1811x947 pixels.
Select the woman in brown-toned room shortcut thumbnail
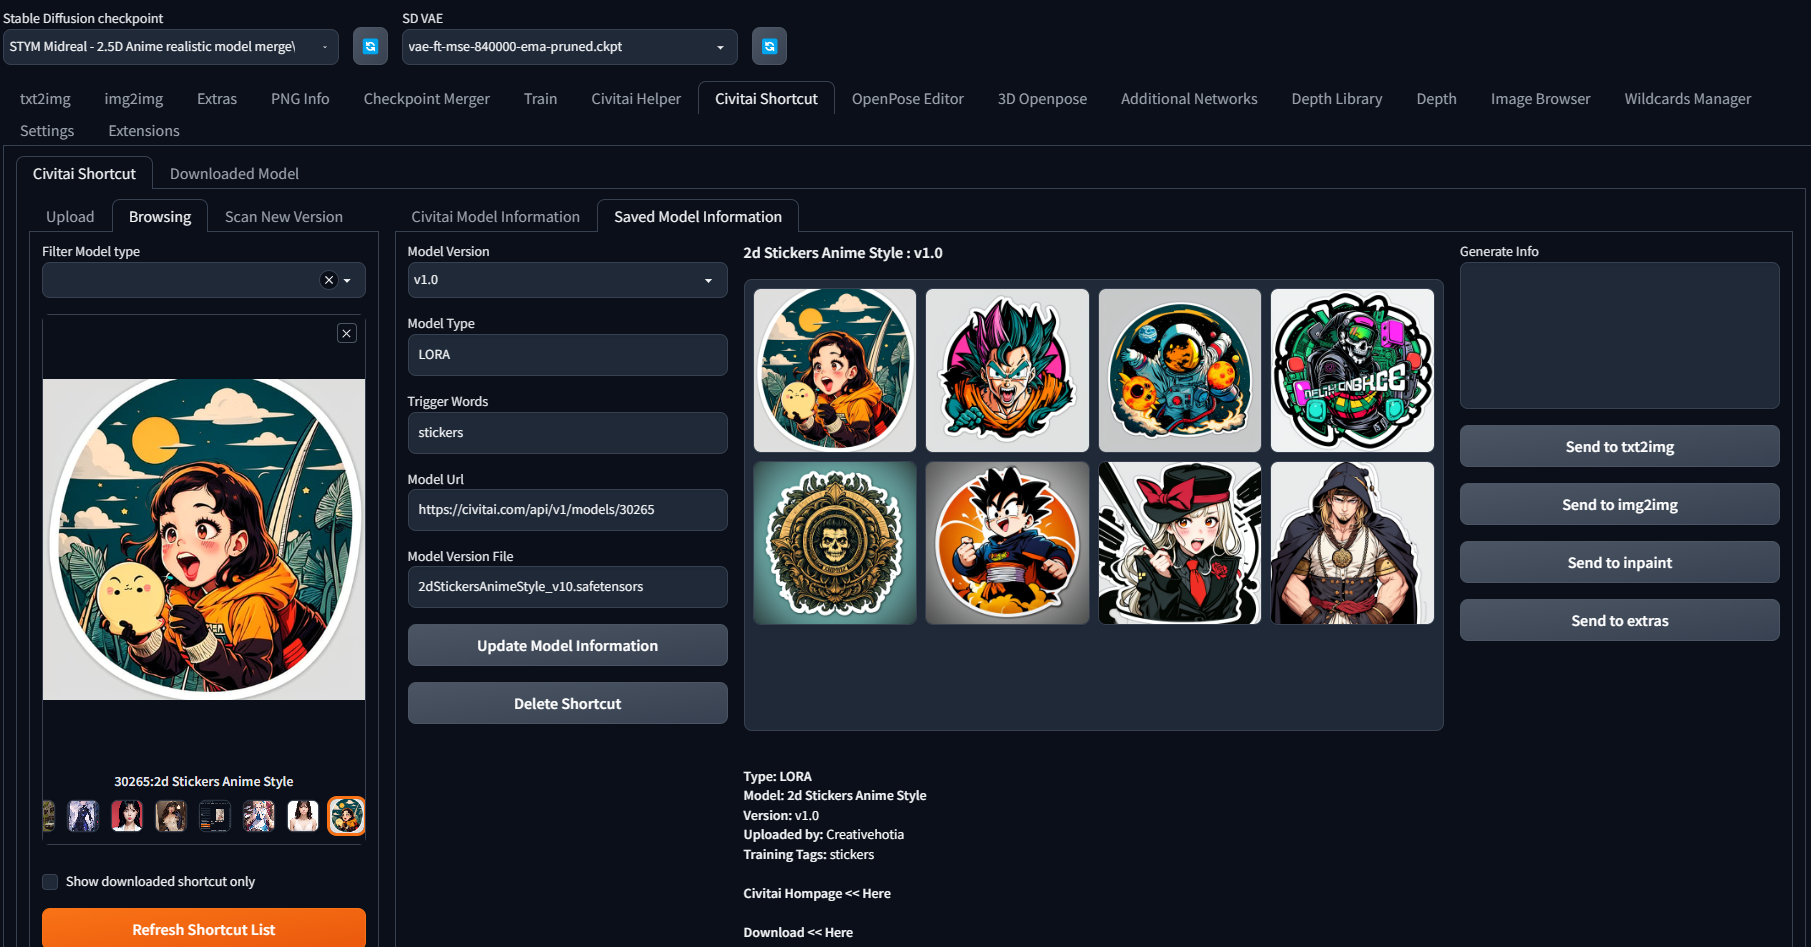pos(171,816)
